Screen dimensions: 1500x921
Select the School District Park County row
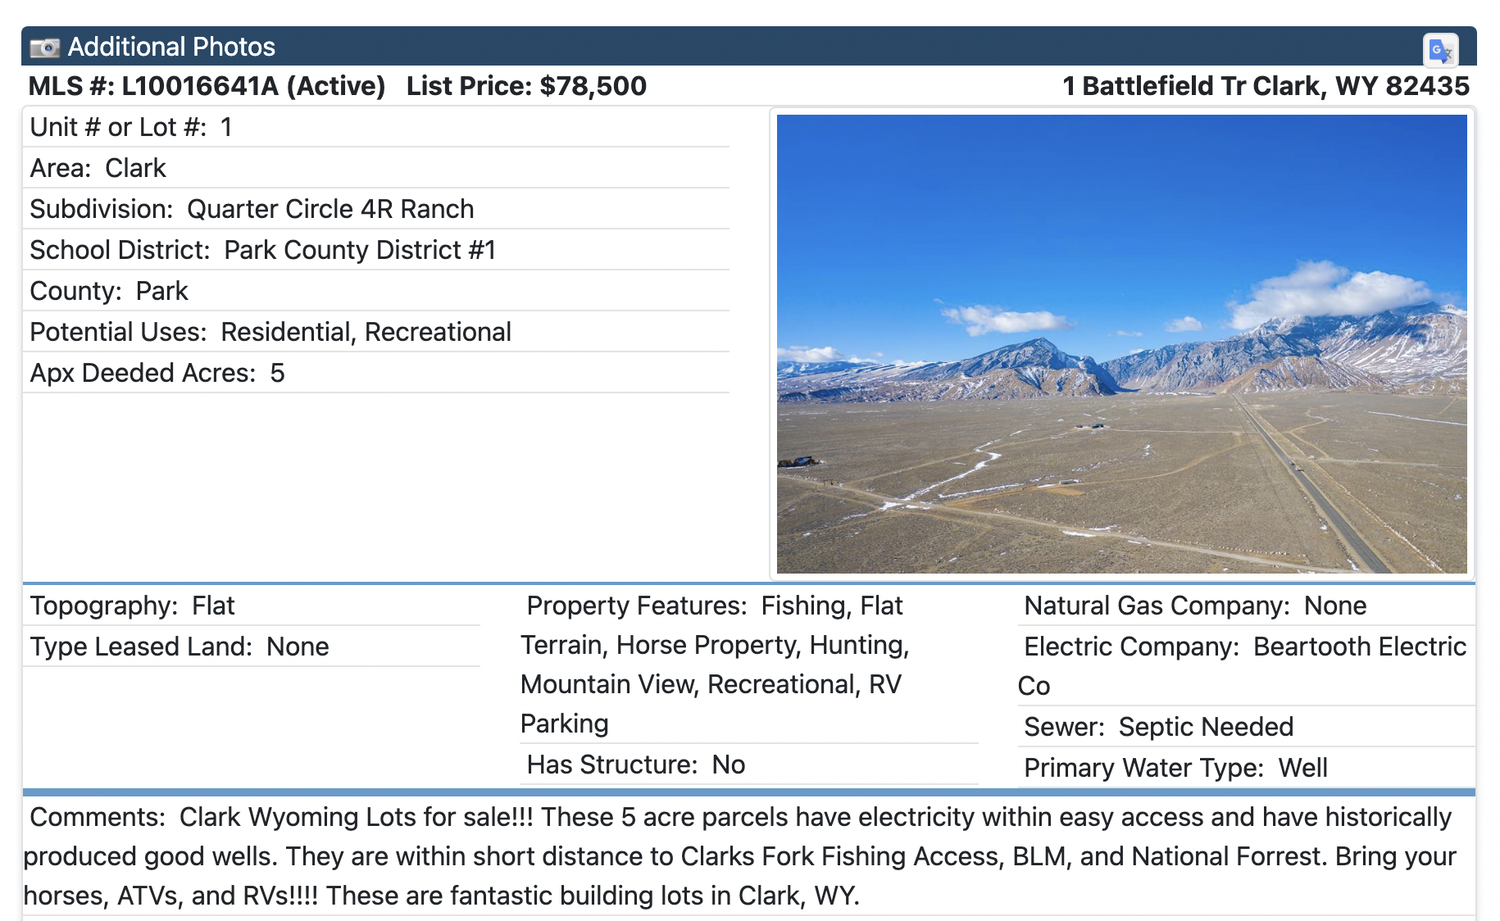[x=376, y=250]
